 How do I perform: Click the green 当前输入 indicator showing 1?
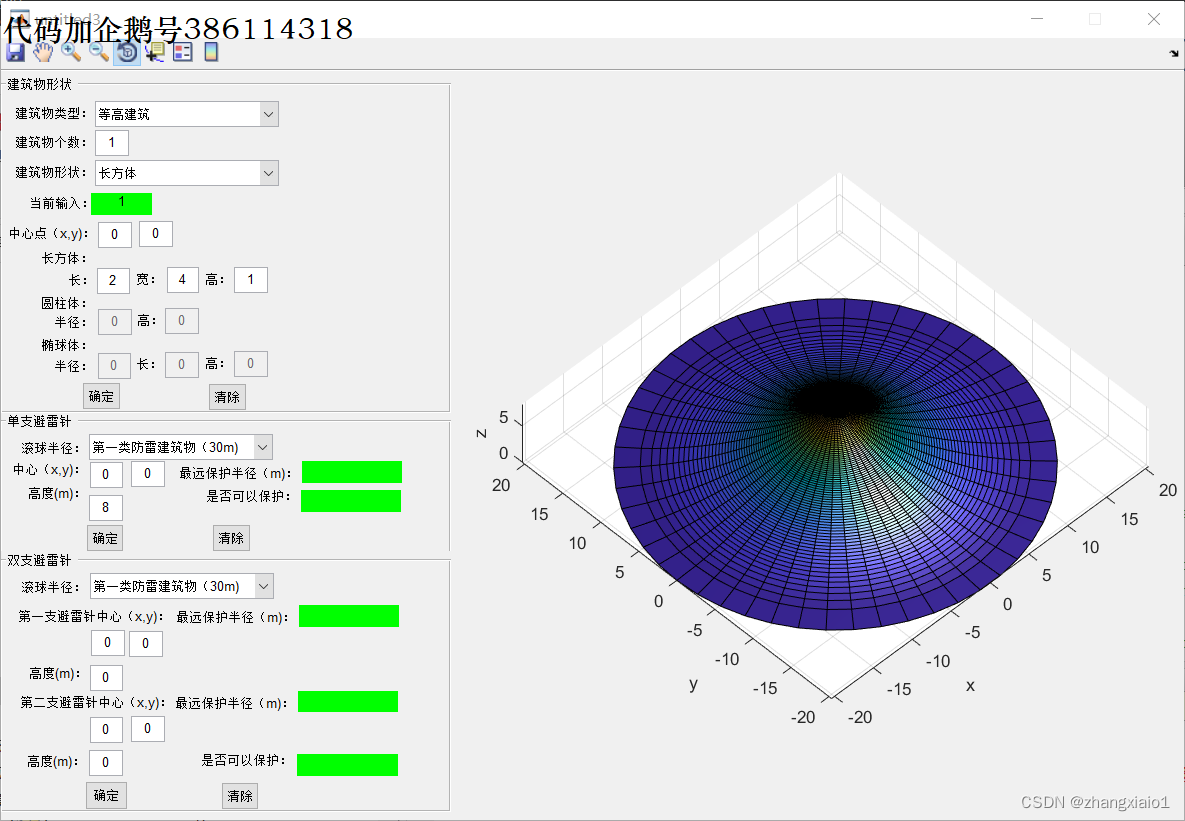[122, 203]
